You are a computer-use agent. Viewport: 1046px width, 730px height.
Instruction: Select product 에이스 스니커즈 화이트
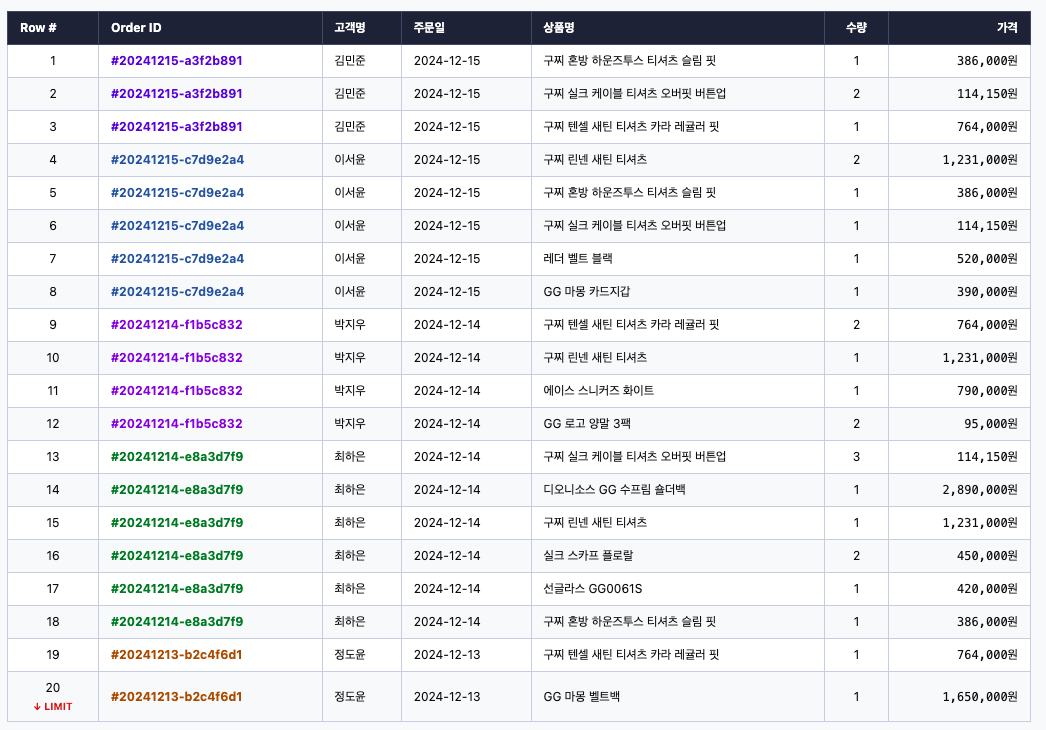[x=598, y=391]
